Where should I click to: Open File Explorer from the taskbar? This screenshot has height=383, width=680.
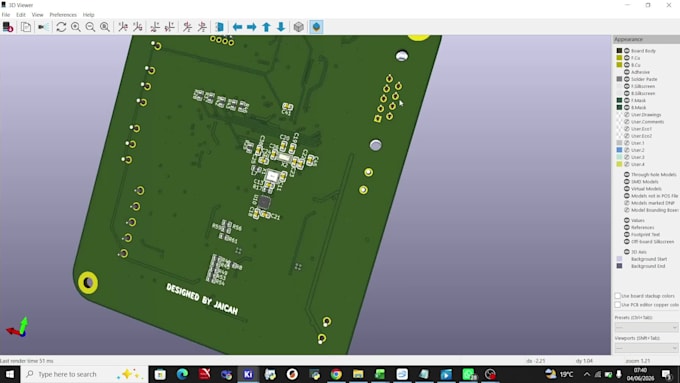tap(358, 374)
